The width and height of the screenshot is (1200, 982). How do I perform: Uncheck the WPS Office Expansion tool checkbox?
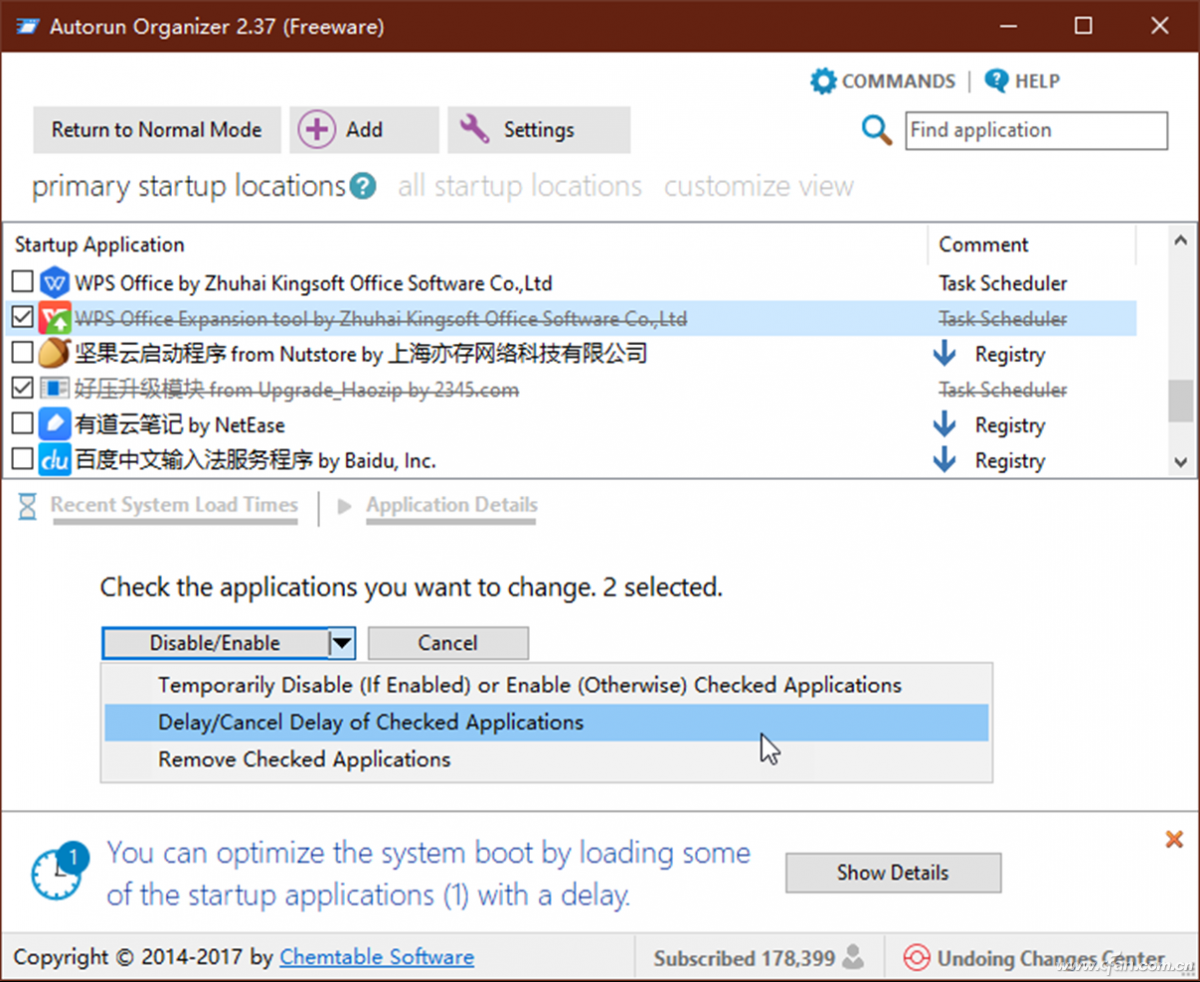click(22, 319)
